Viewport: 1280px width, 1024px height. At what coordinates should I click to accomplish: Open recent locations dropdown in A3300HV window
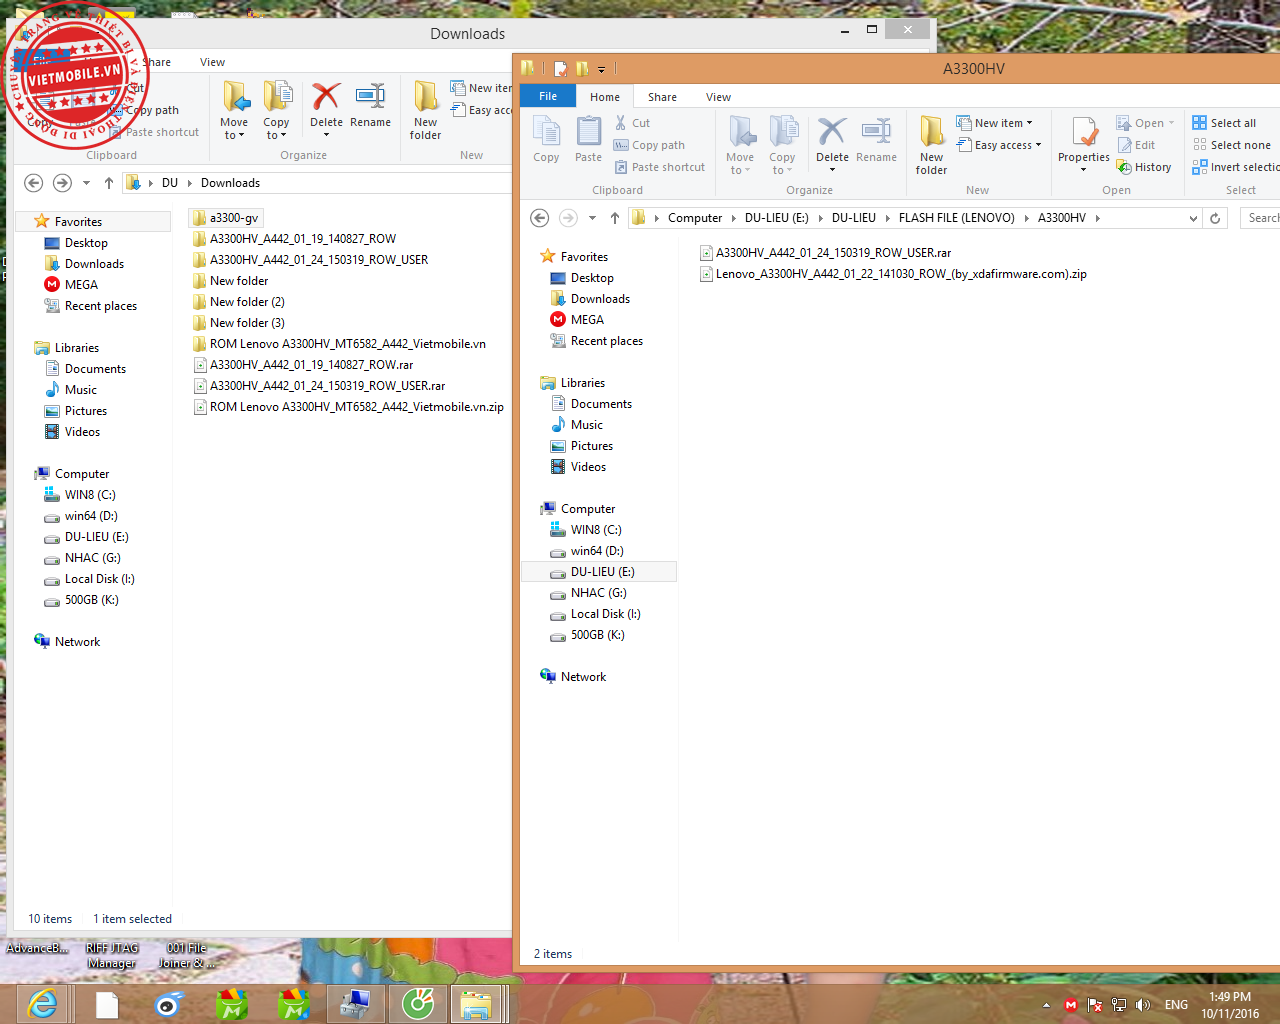click(592, 218)
